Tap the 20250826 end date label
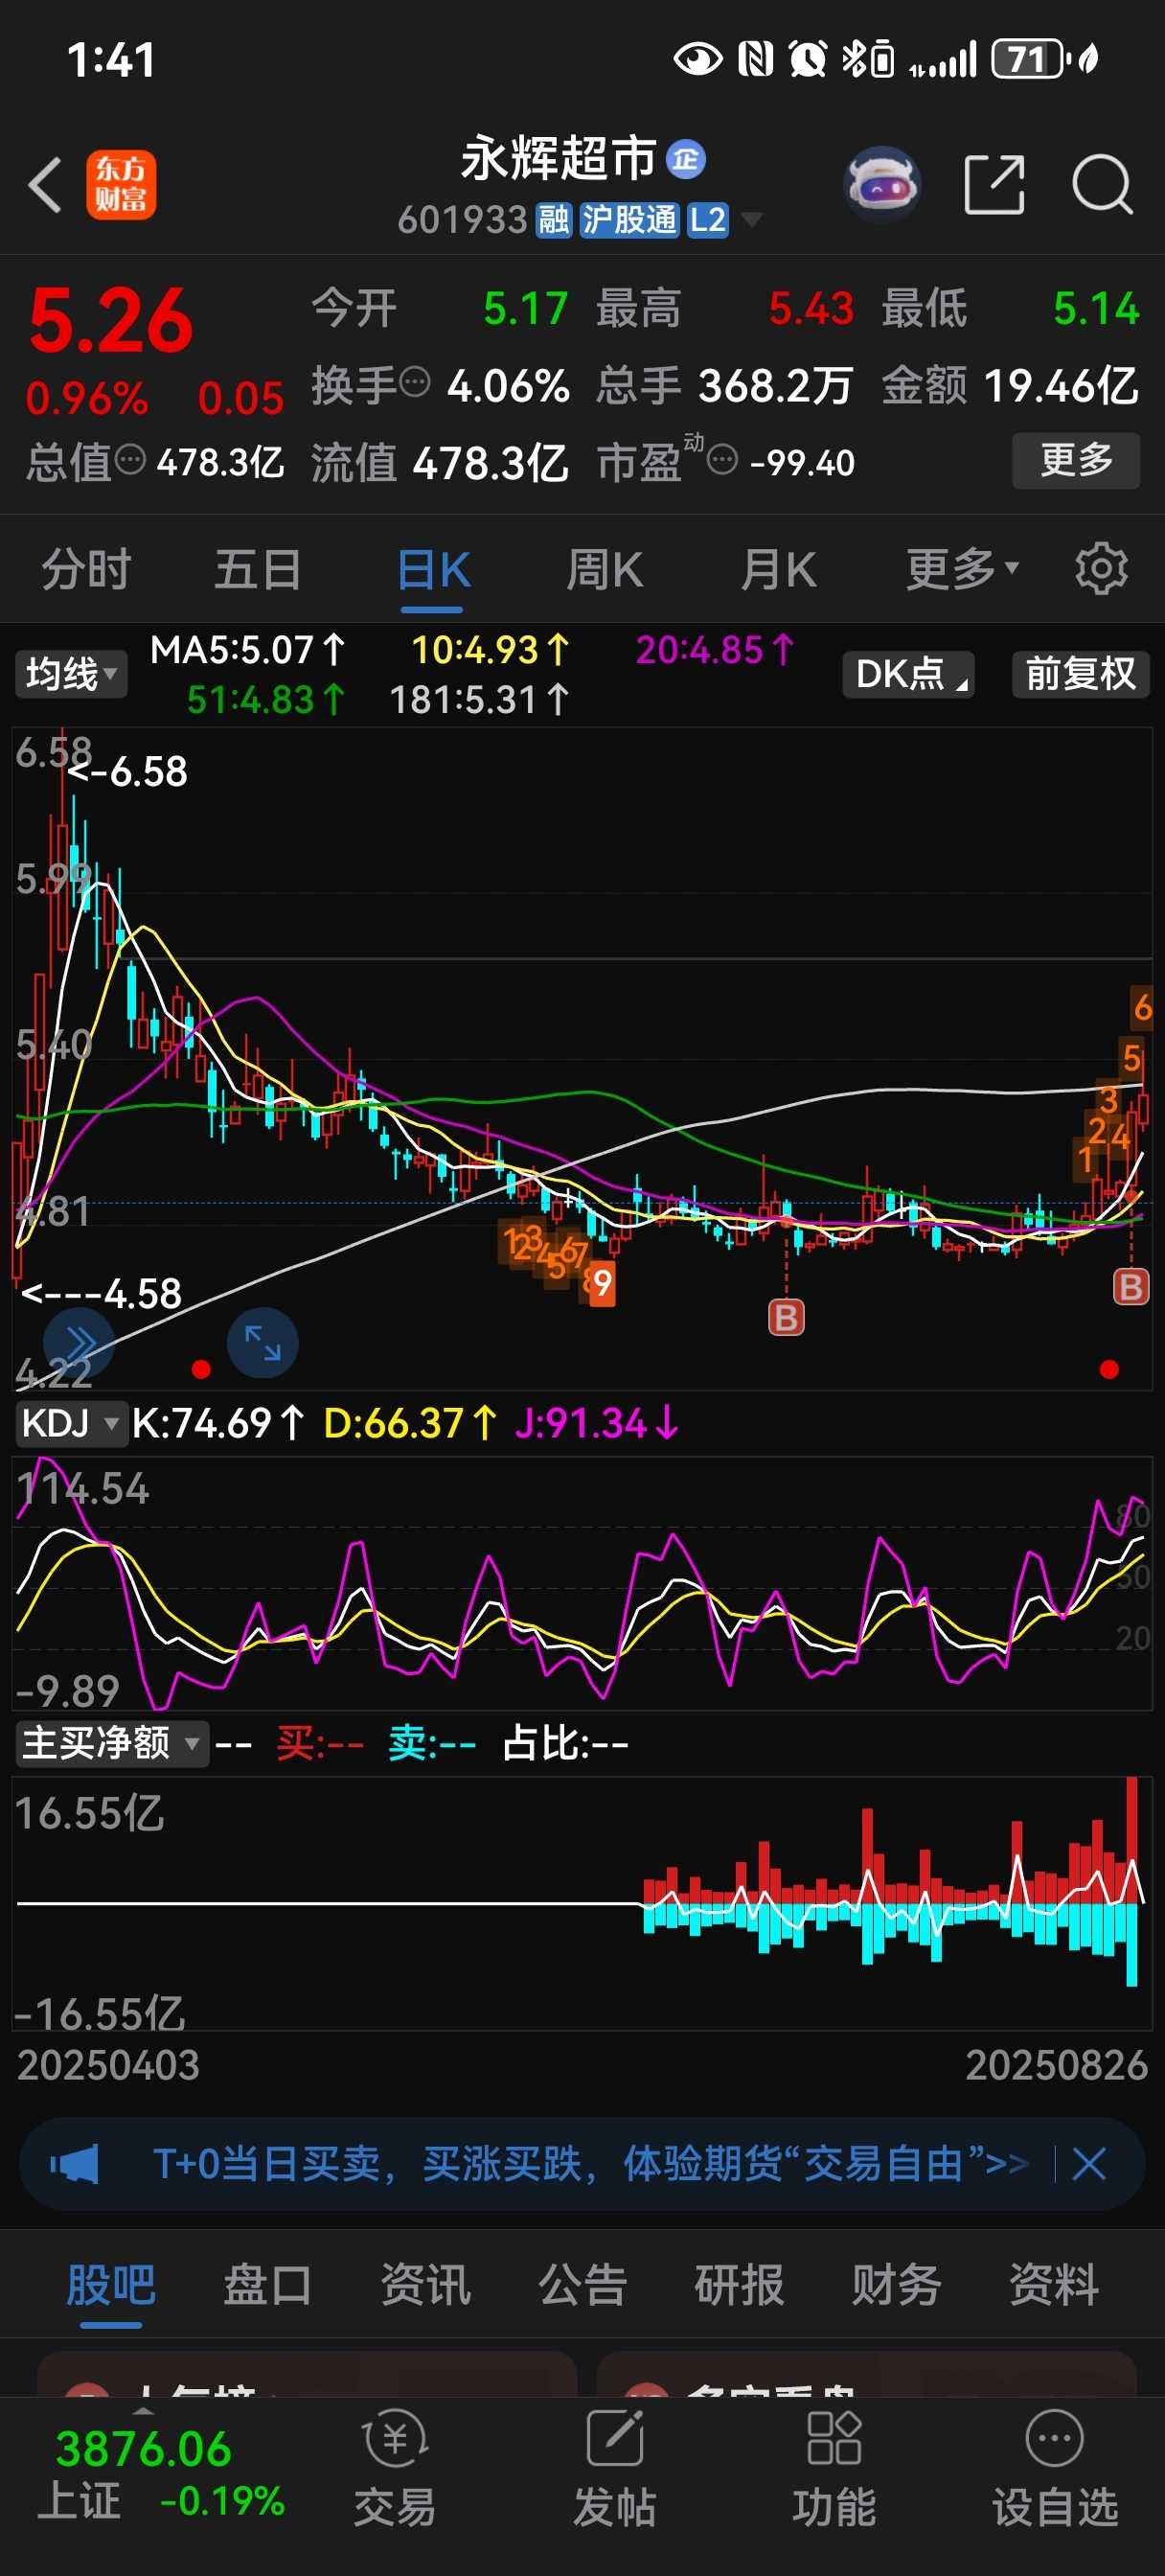Screen dimensions: 1165x2576 (1056, 2065)
